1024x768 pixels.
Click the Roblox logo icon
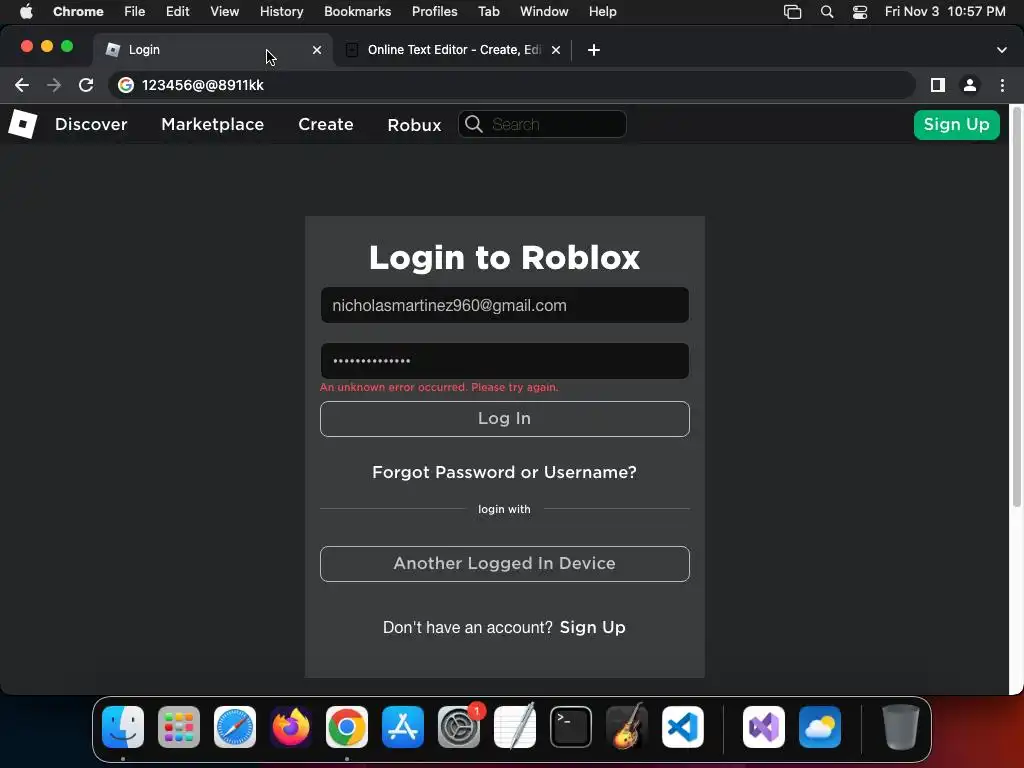tap(22, 124)
